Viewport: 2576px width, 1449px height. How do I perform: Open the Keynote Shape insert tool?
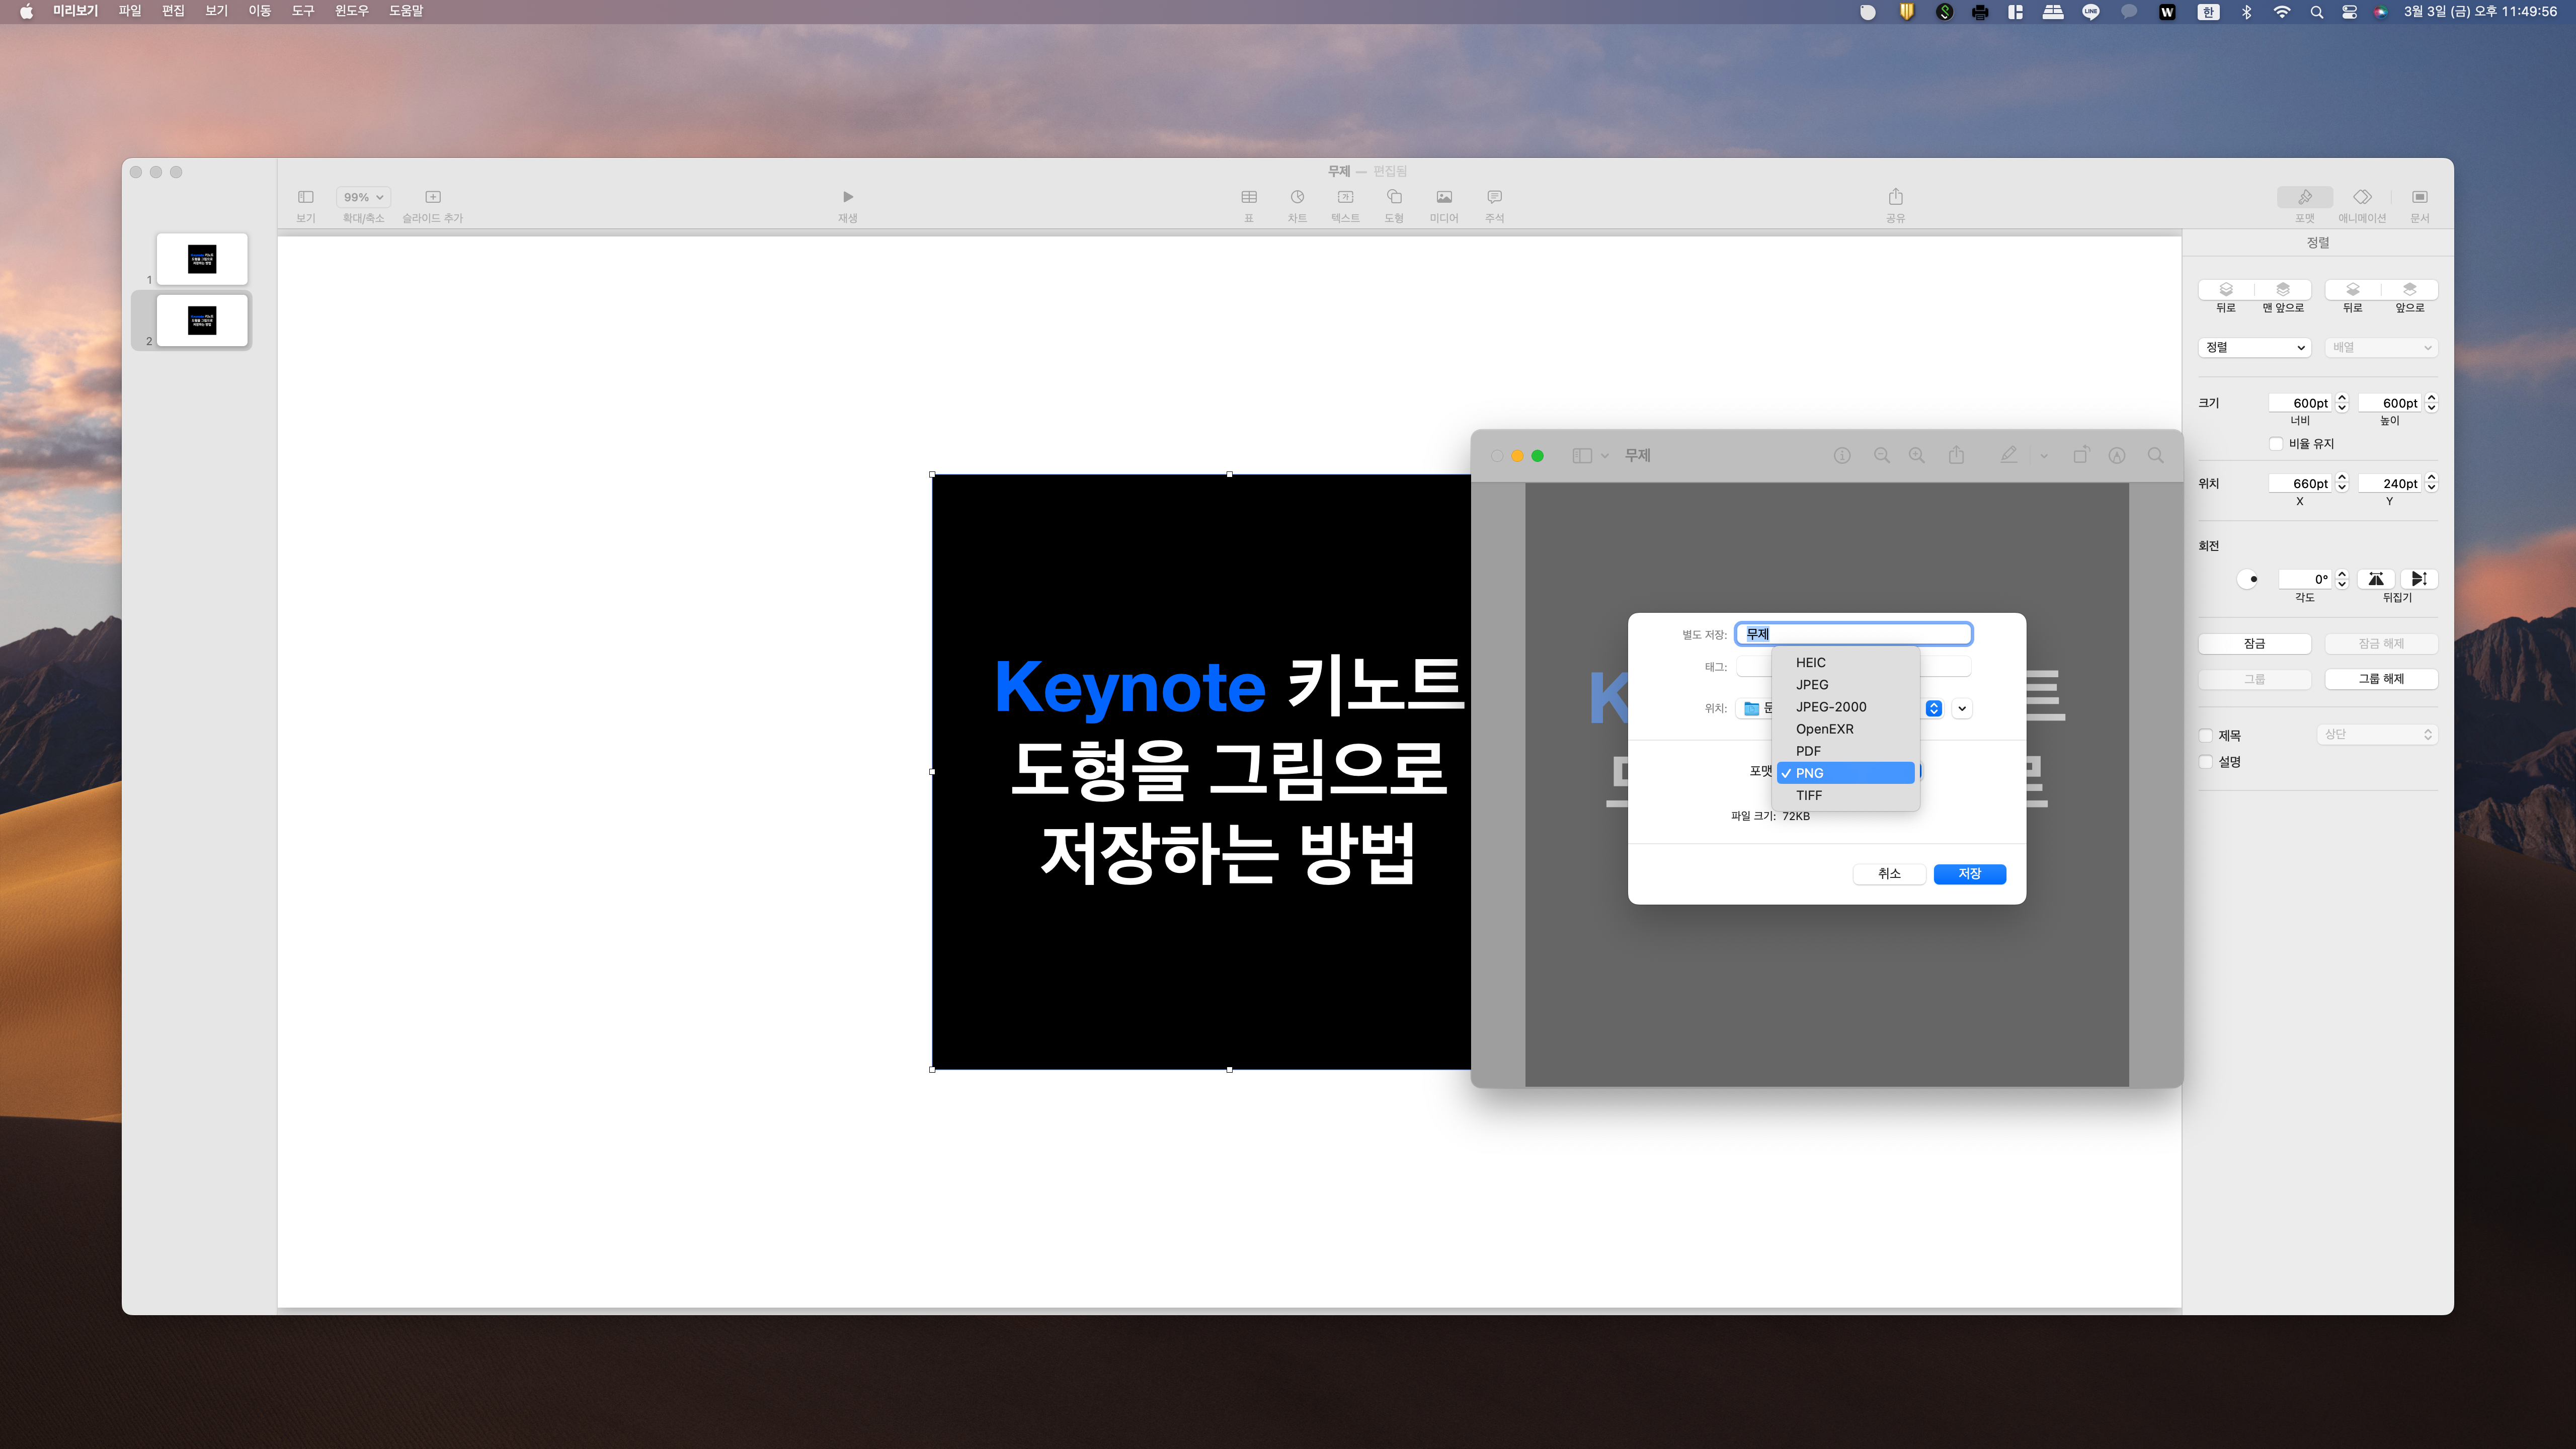(x=1394, y=197)
